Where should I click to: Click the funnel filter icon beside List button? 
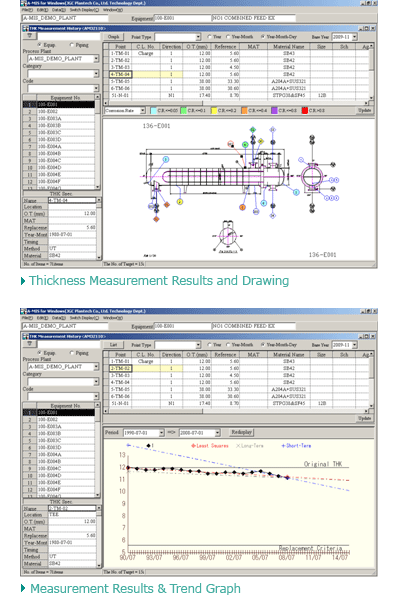coord(30,344)
